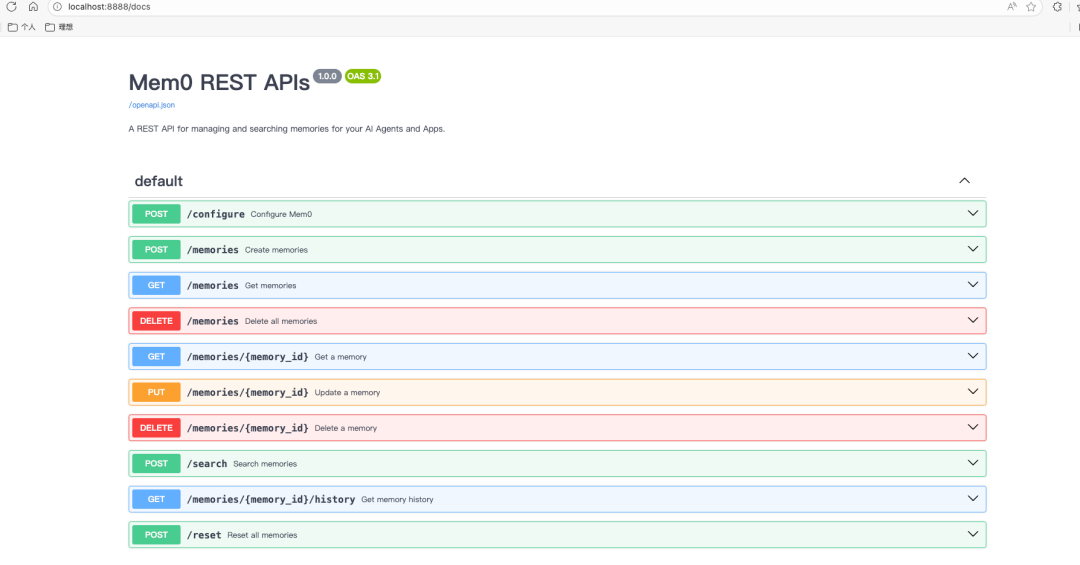Screen dimensions: 1080x565
Task: Open the first bookmarks folder icon
Action: coord(12,28)
